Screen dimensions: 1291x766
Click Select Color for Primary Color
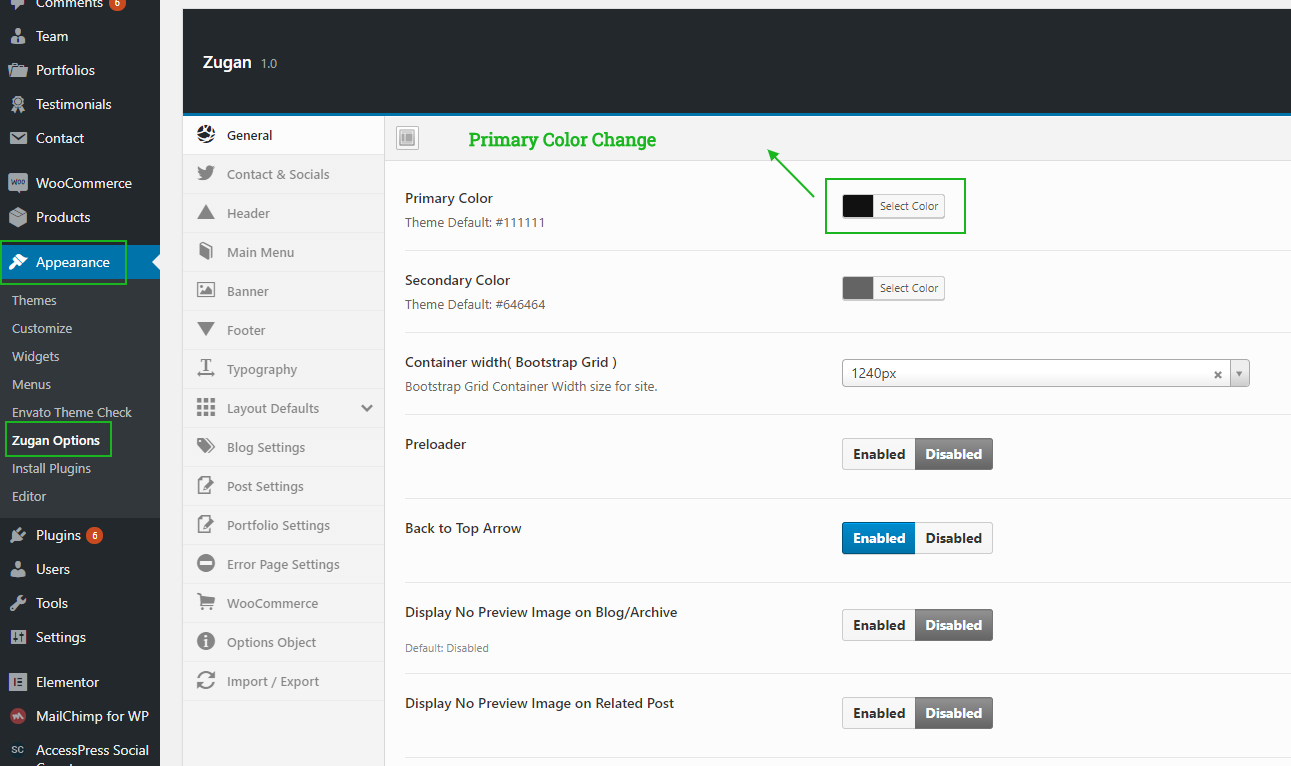coord(909,206)
